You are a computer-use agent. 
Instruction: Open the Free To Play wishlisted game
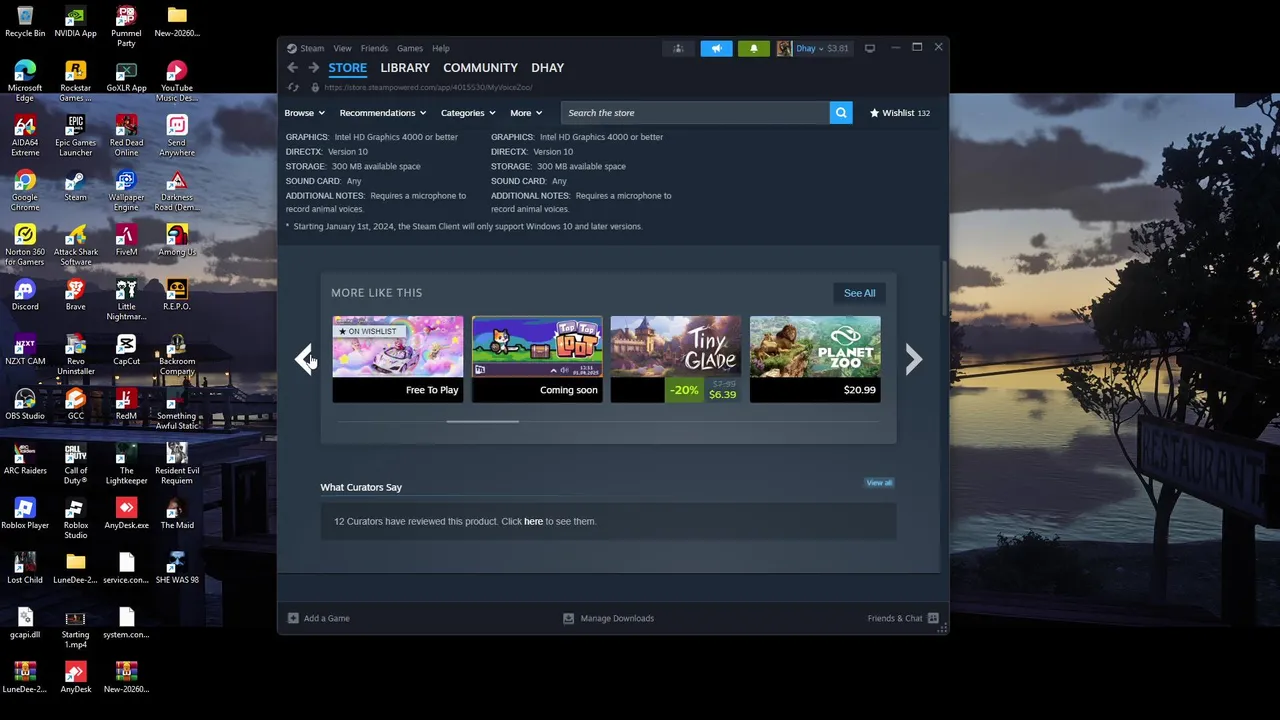(x=398, y=359)
